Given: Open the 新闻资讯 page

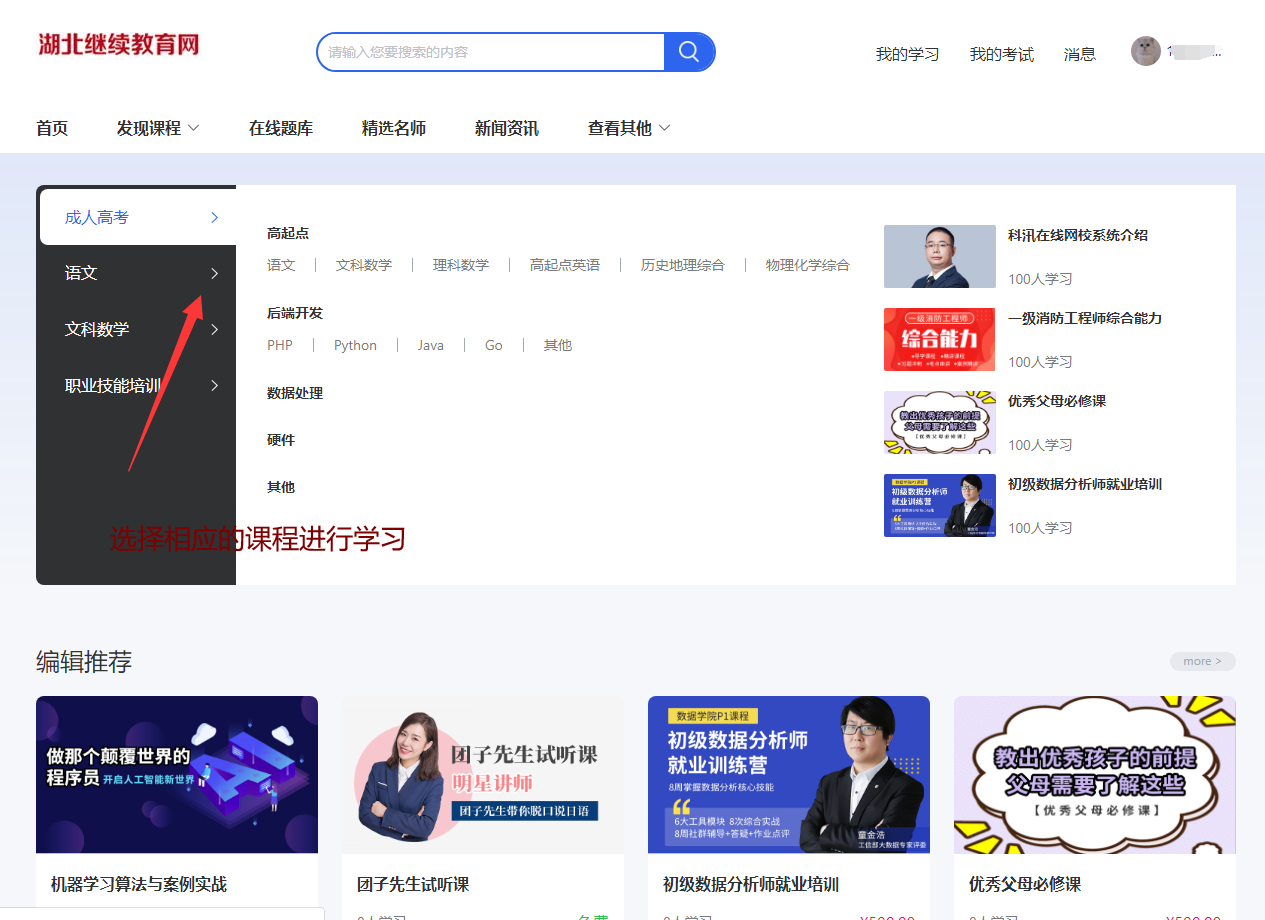Looking at the screenshot, I should coord(506,128).
